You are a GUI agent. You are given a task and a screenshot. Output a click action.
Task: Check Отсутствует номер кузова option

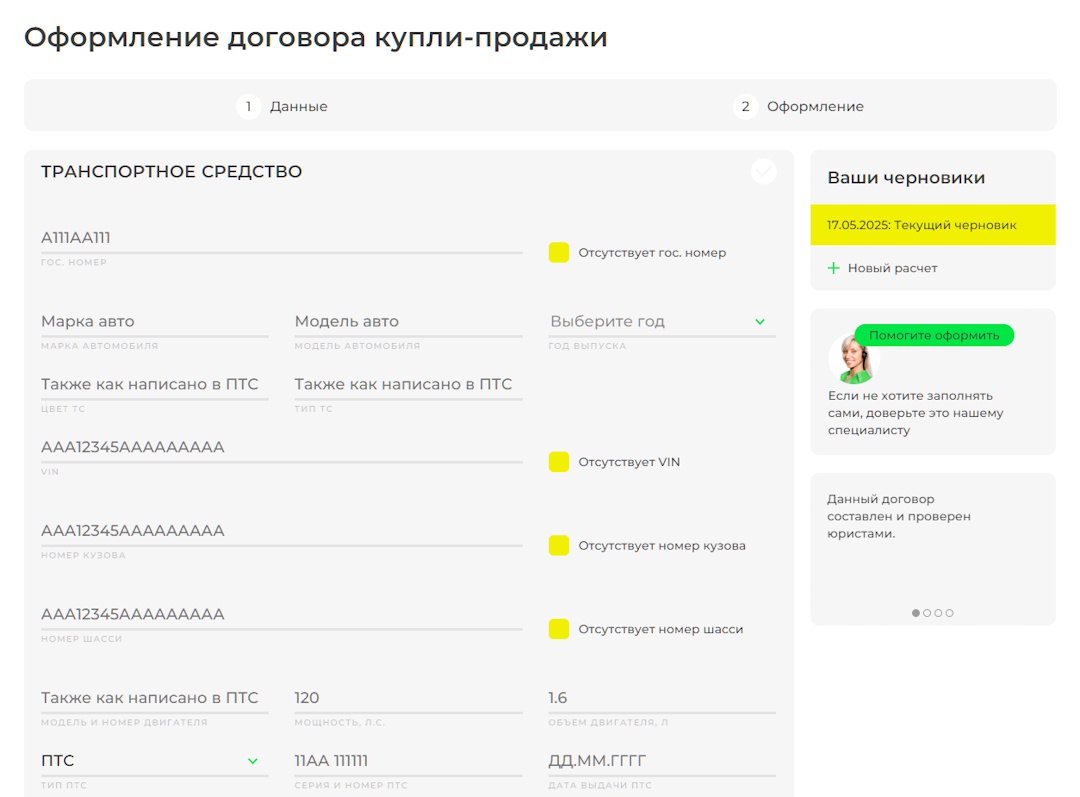click(x=559, y=546)
